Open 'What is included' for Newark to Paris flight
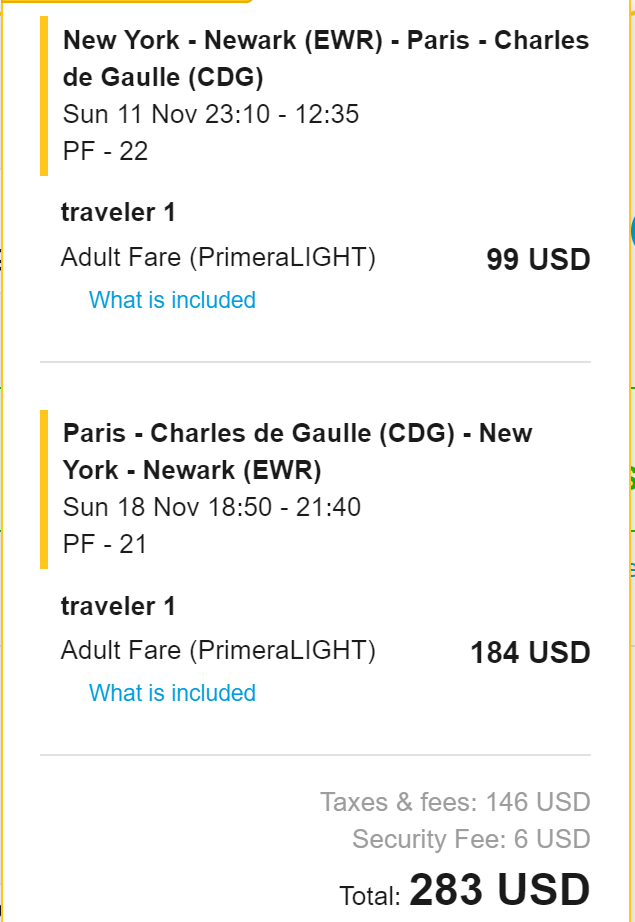The image size is (635, 922). [x=172, y=300]
